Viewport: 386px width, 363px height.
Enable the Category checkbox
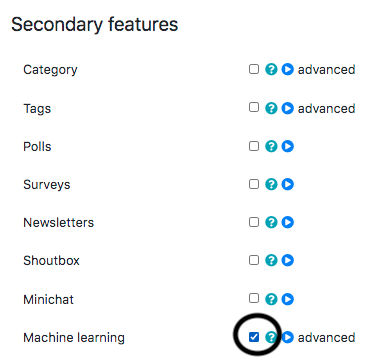pos(254,69)
